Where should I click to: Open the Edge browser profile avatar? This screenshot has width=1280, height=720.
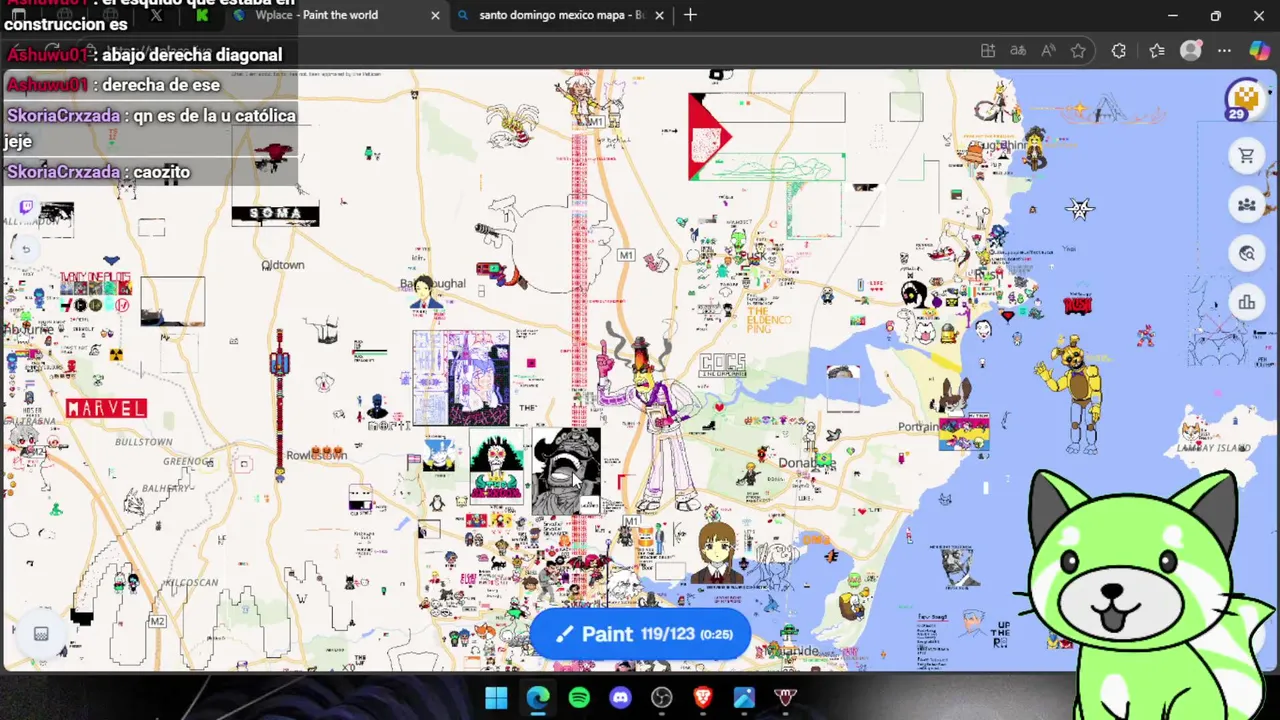[1190, 51]
